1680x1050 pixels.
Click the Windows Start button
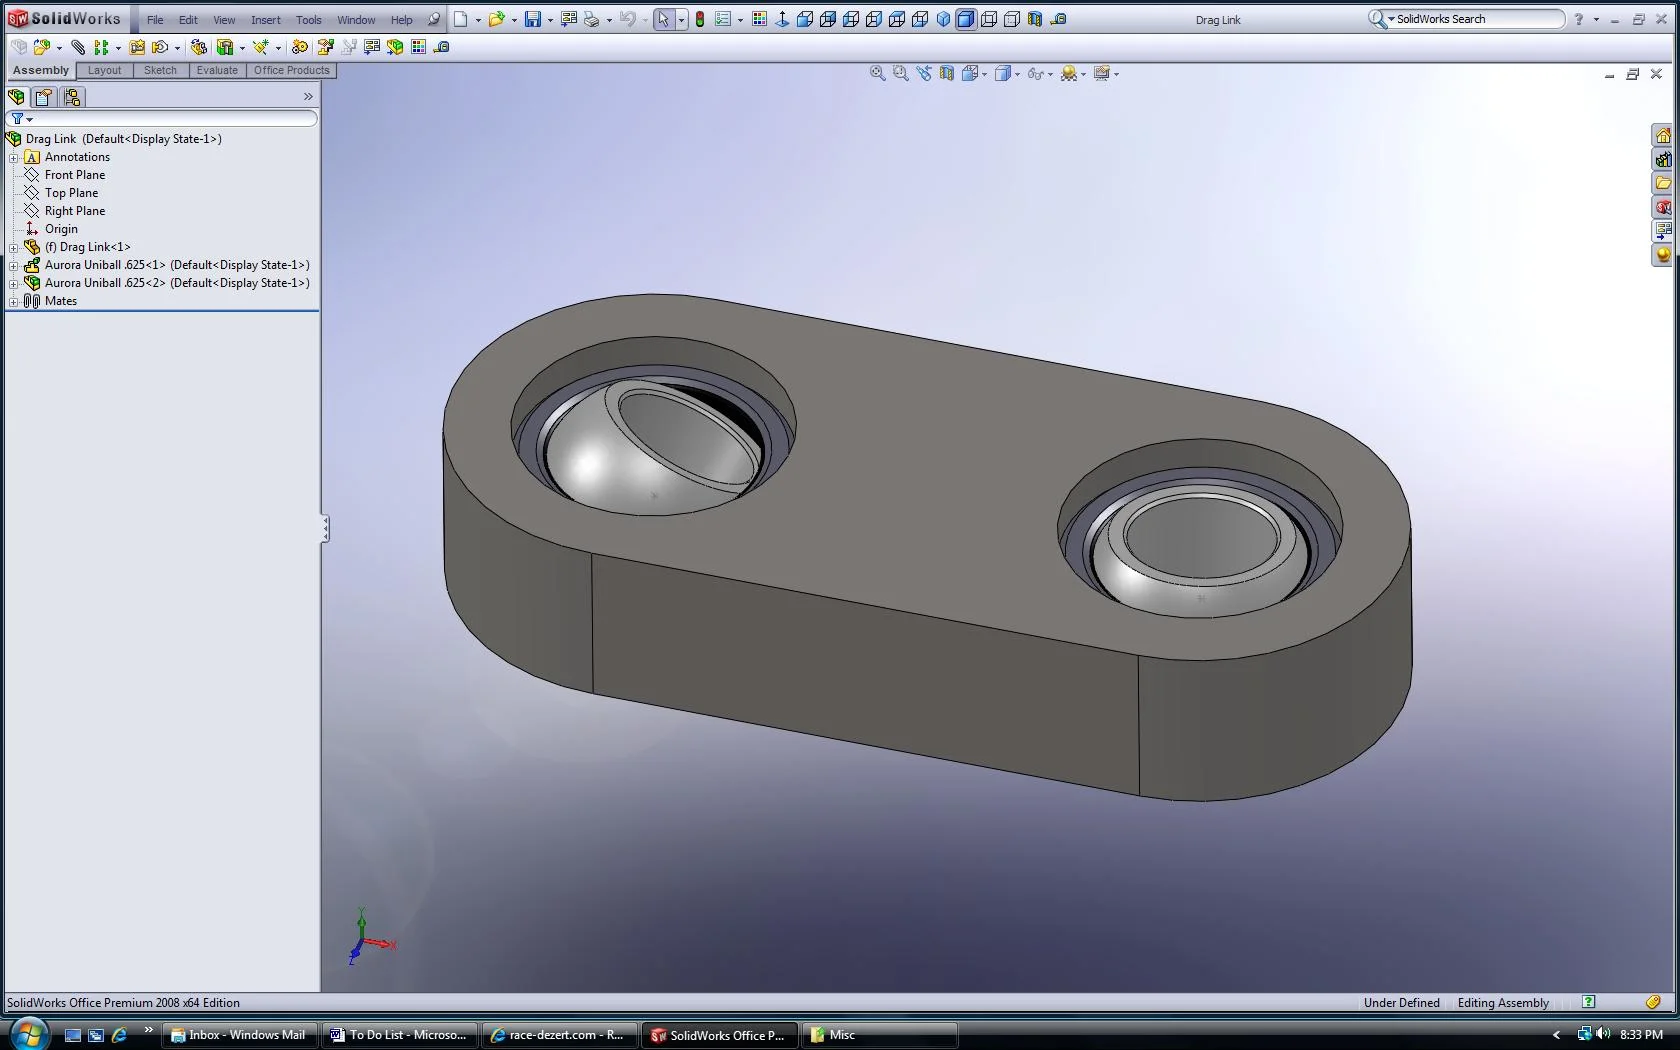[x=28, y=1033]
